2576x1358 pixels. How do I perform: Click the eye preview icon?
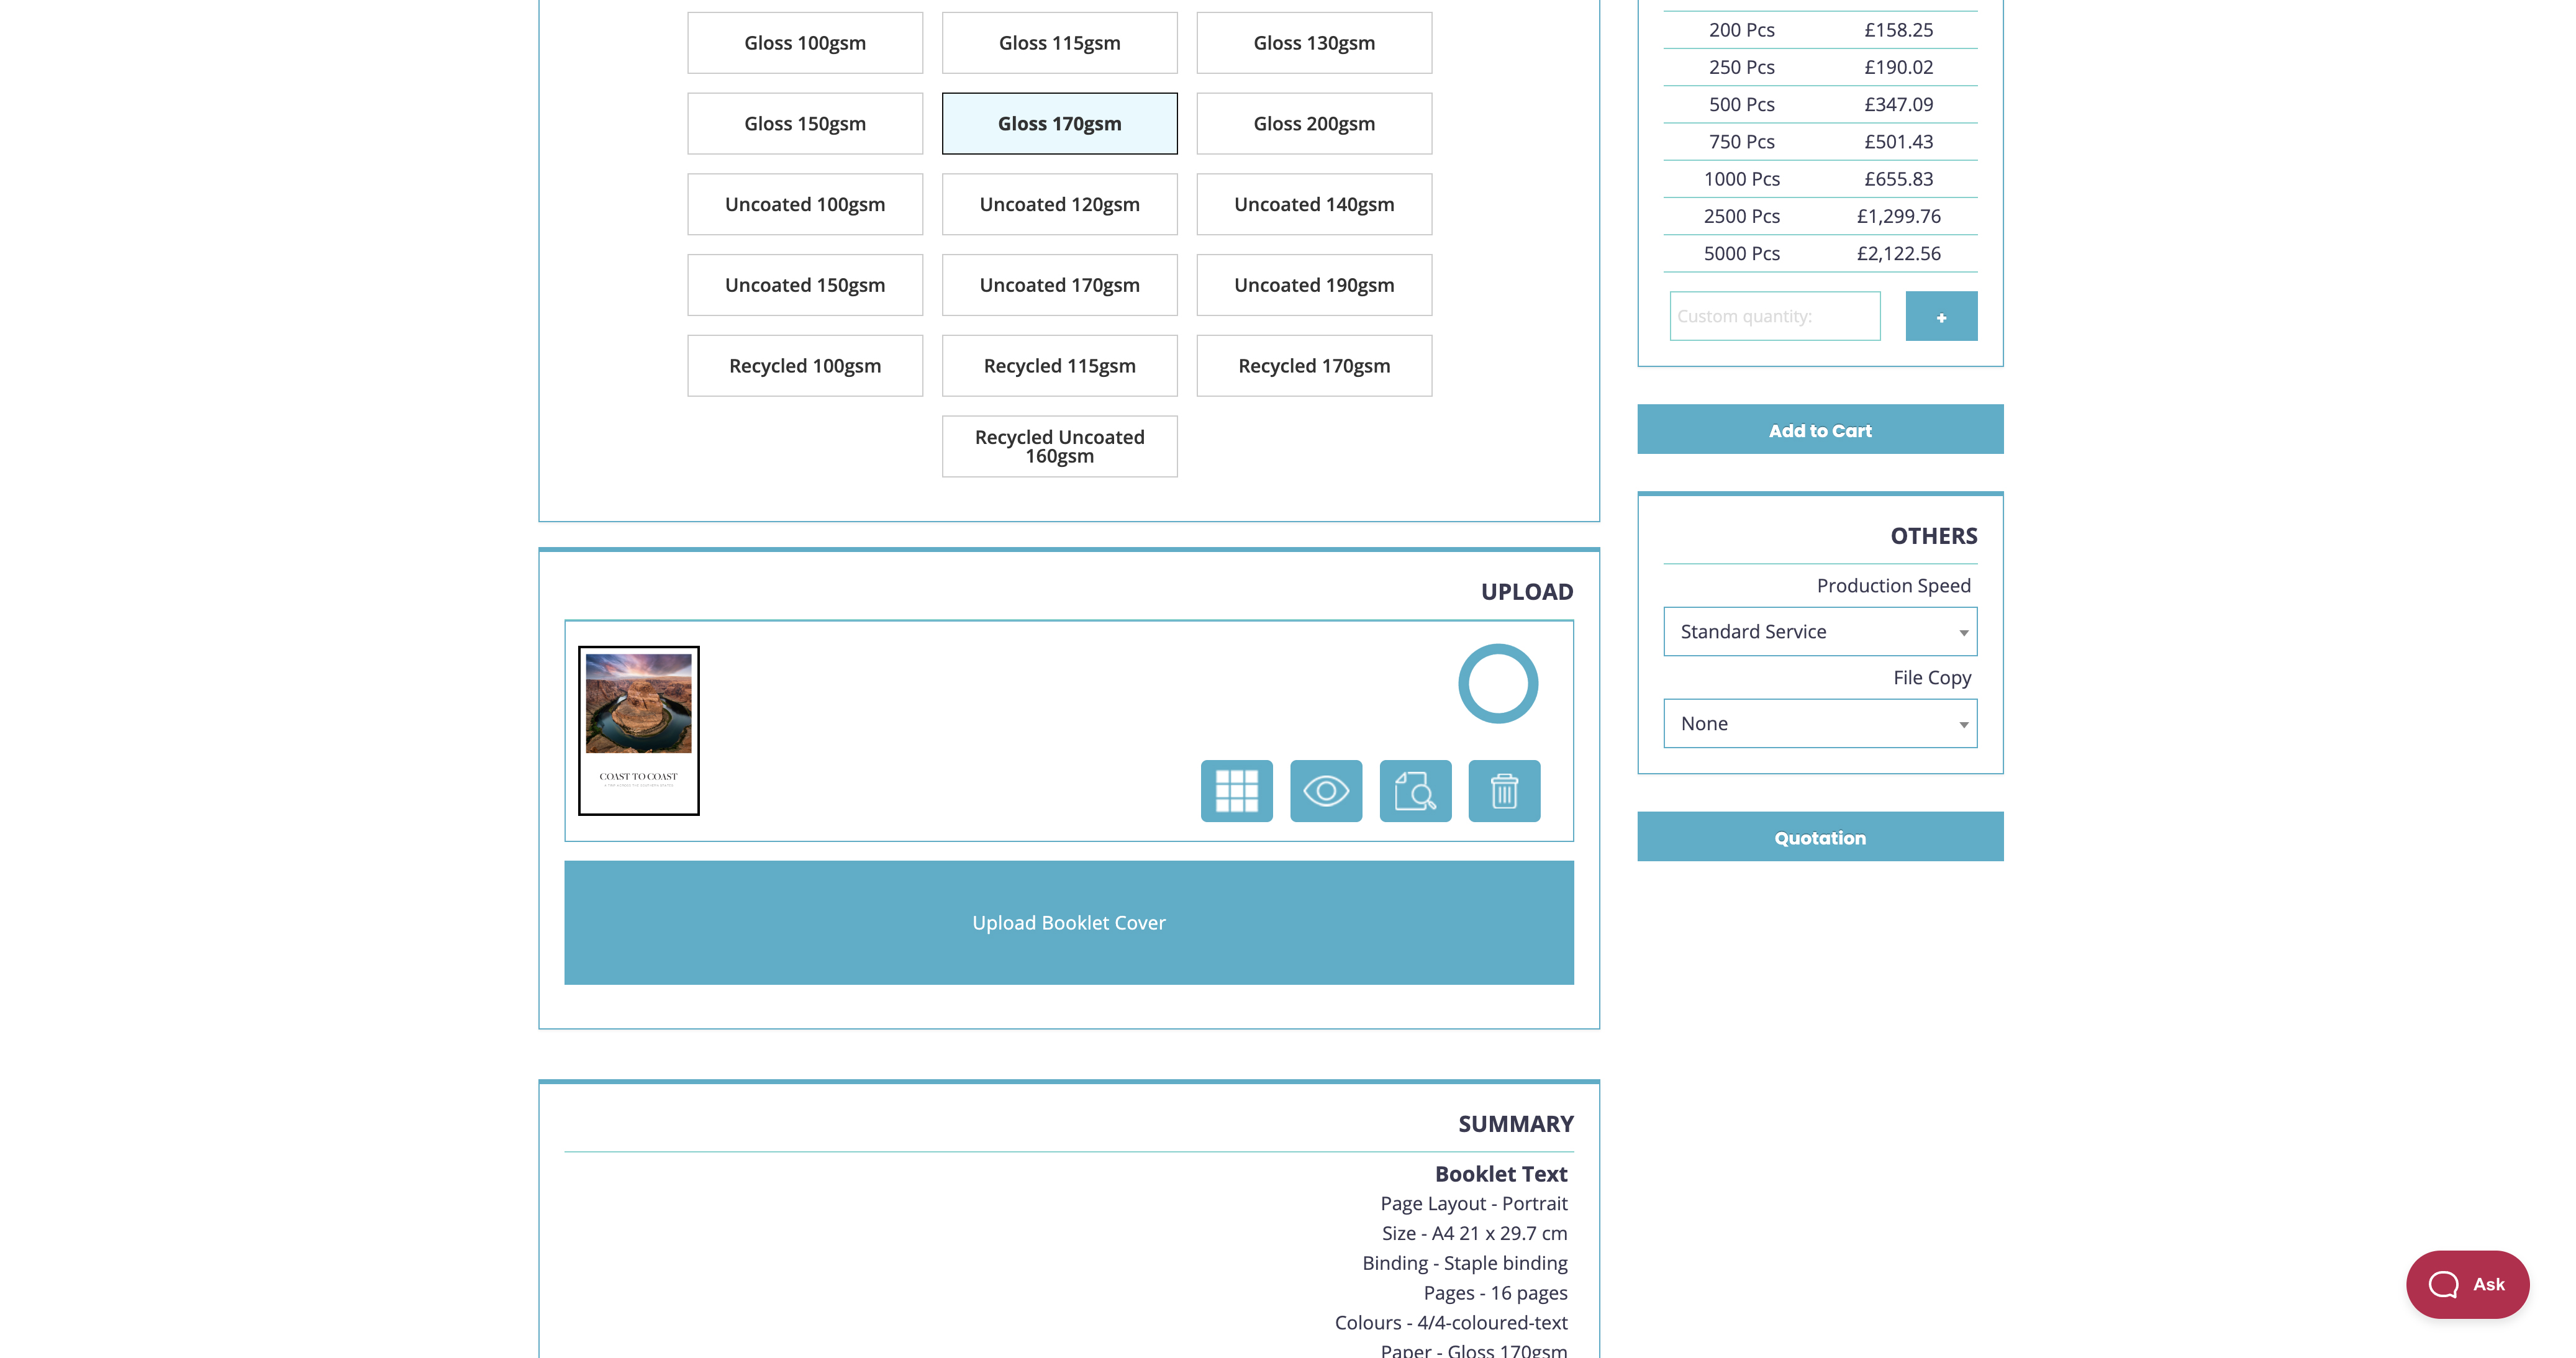(x=1325, y=791)
